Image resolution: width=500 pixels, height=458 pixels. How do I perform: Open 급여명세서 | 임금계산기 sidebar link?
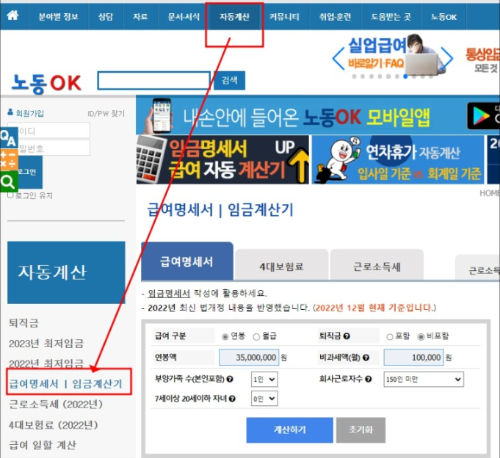(66, 384)
